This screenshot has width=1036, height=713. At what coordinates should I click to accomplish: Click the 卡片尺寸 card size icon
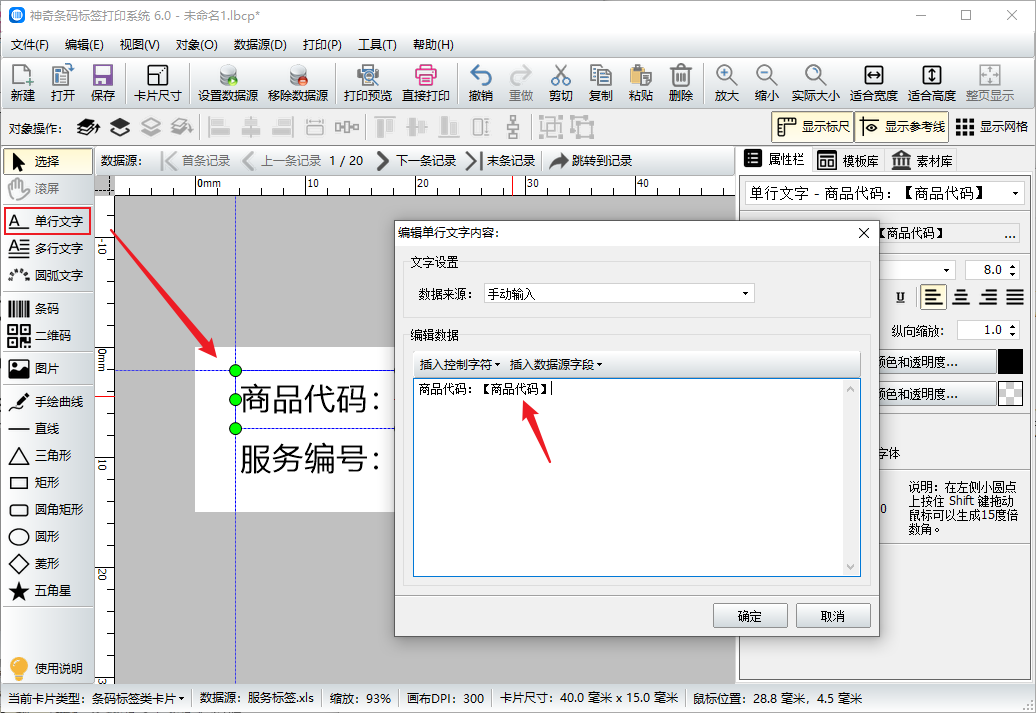coord(157,83)
